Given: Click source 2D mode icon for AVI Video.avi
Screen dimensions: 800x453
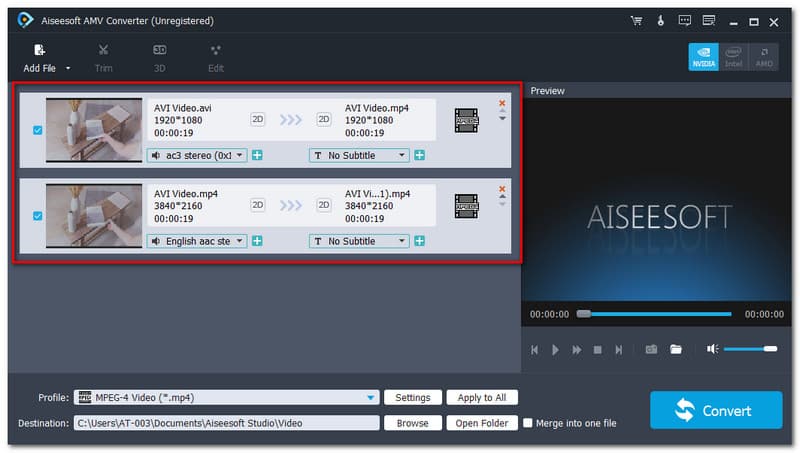Looking at the screenshot, I should pos(258,119).
